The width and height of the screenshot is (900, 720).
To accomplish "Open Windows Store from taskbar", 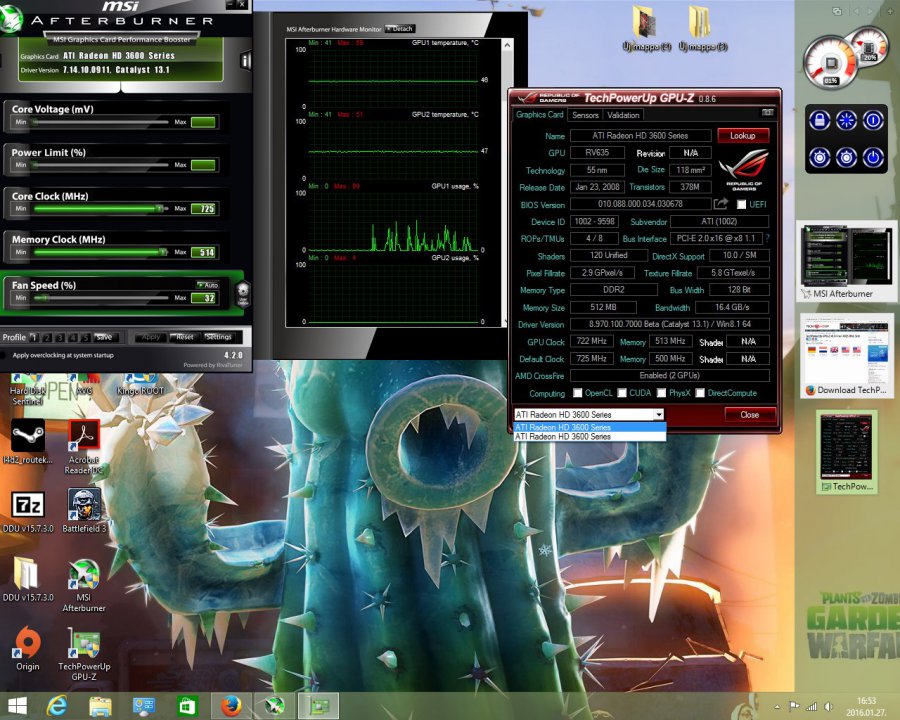I will 188,706.
